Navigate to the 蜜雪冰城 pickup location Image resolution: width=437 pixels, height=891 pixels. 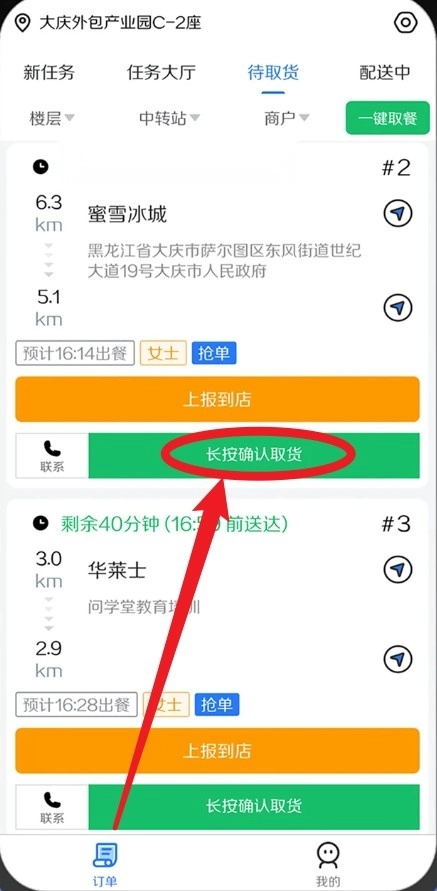pyautogui.click(x=397, y=214)
